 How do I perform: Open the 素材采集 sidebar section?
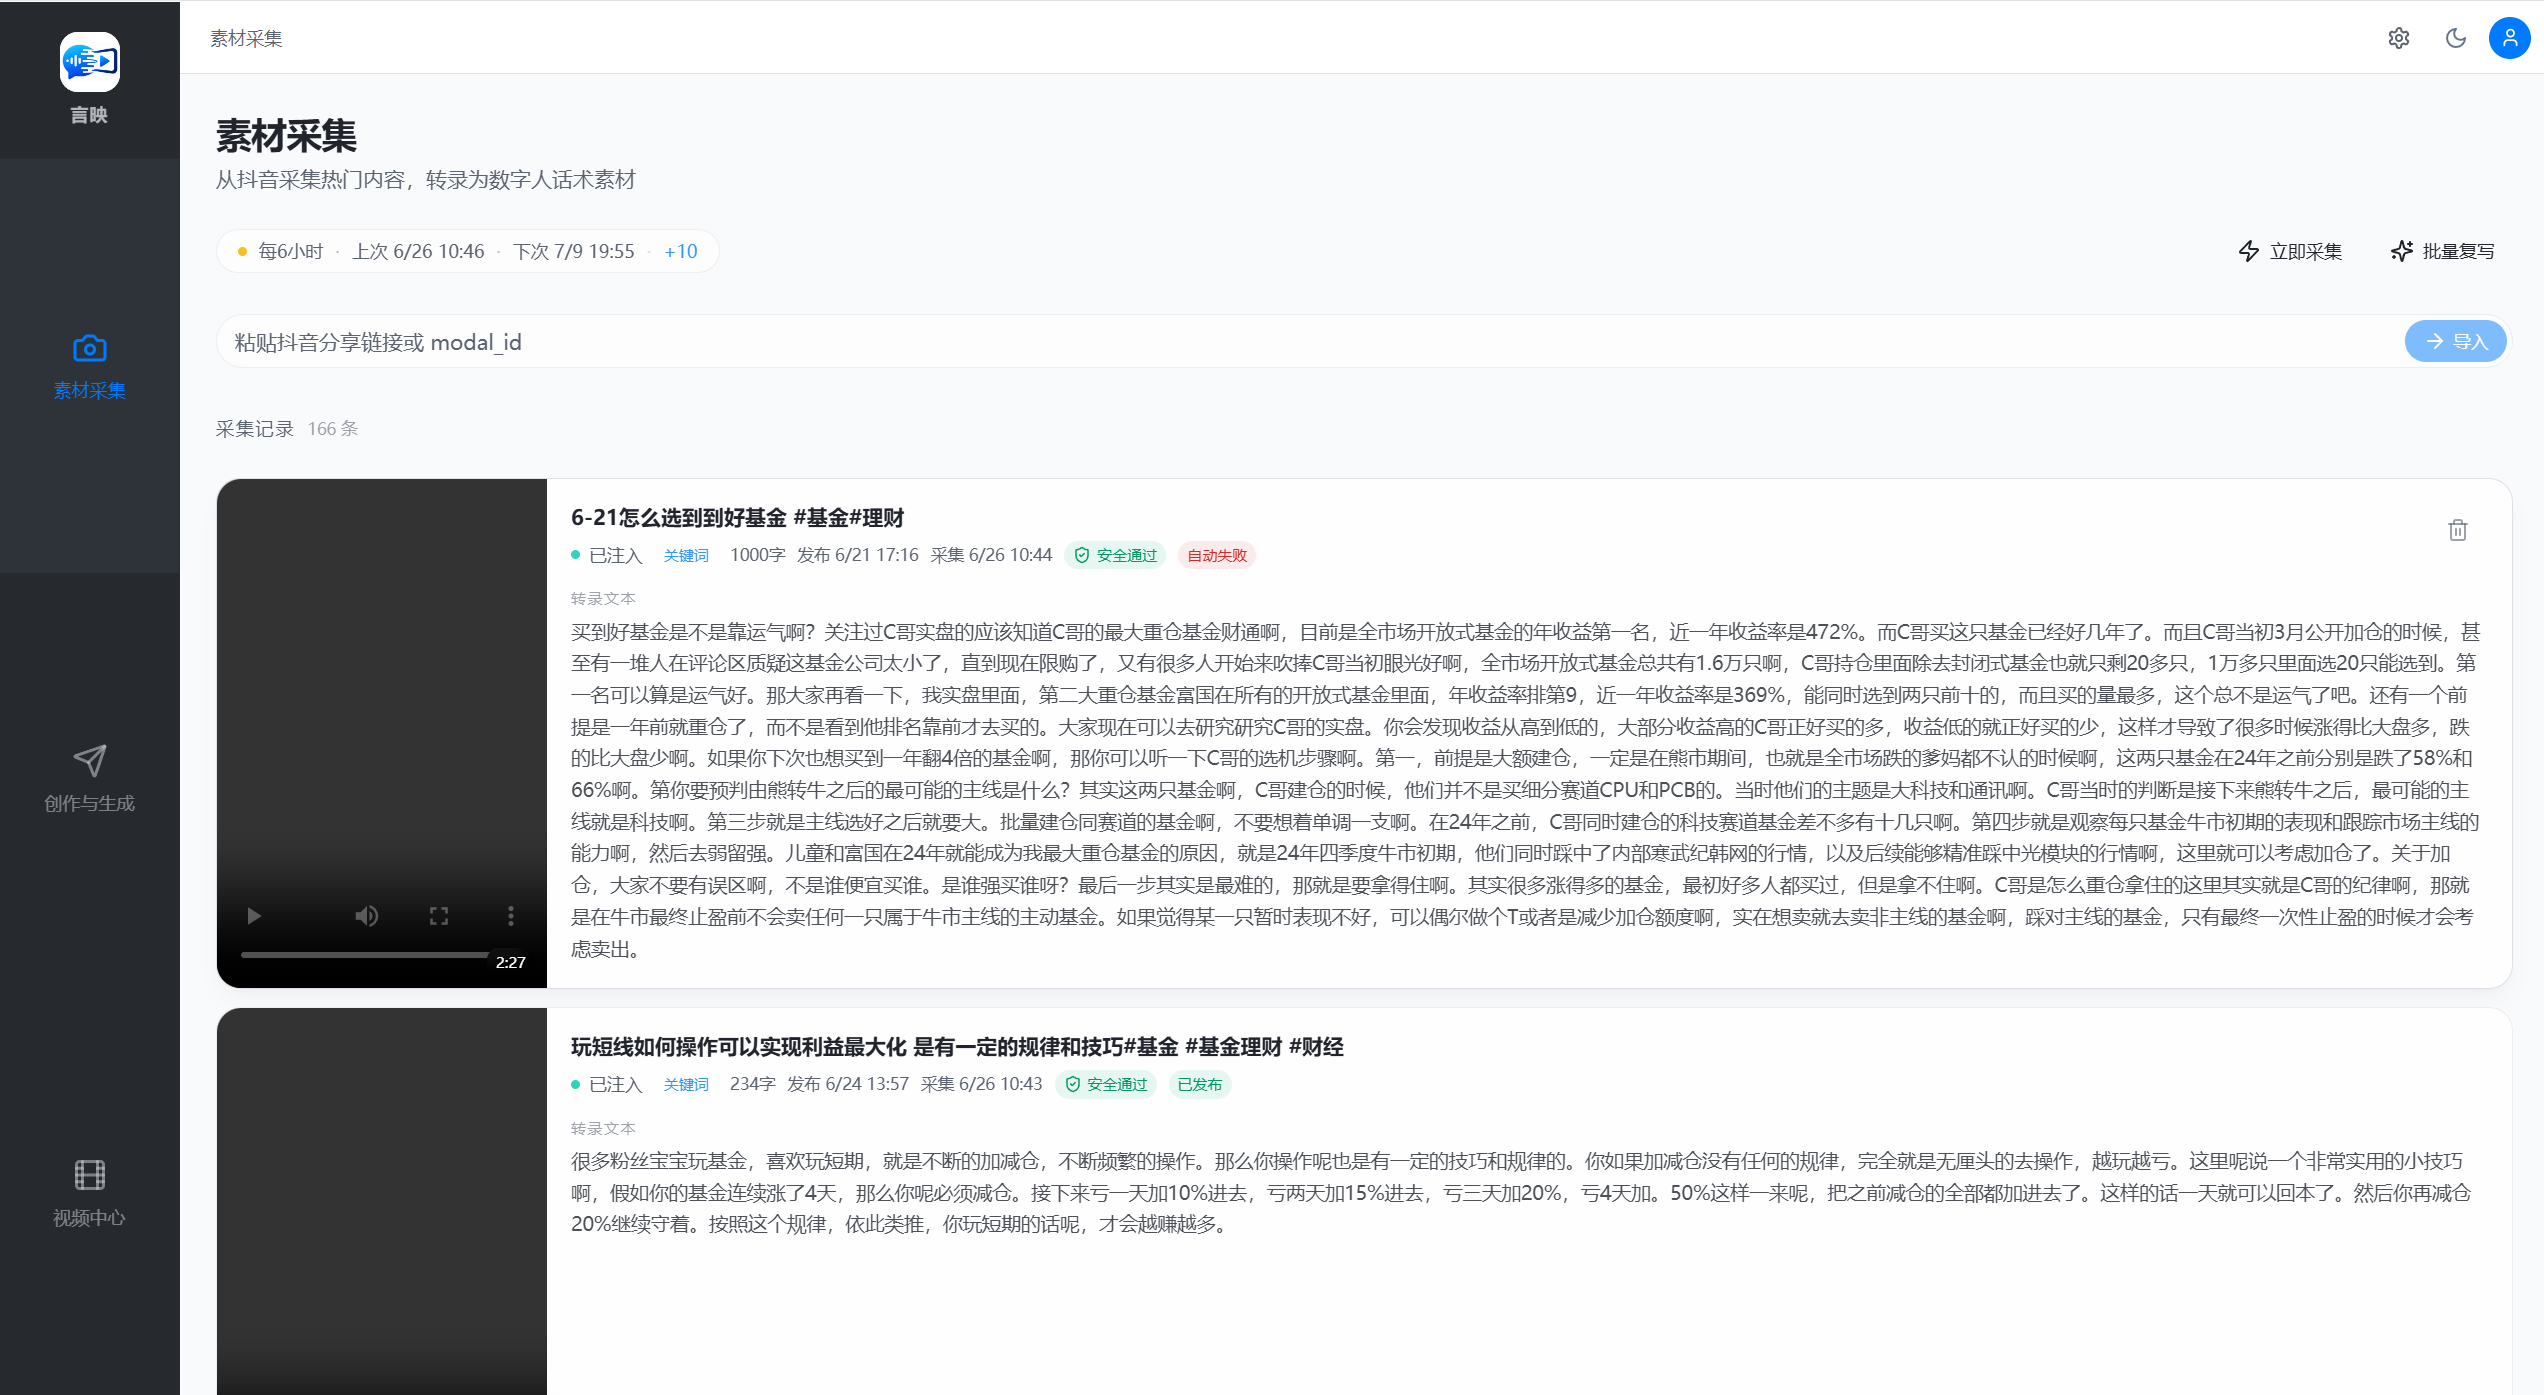point(89,367)
